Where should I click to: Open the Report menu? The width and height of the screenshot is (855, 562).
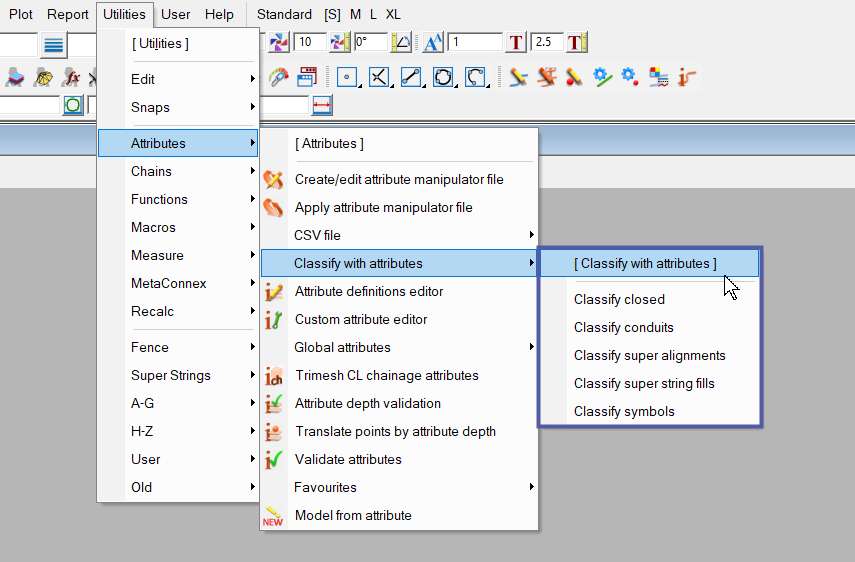68,14
